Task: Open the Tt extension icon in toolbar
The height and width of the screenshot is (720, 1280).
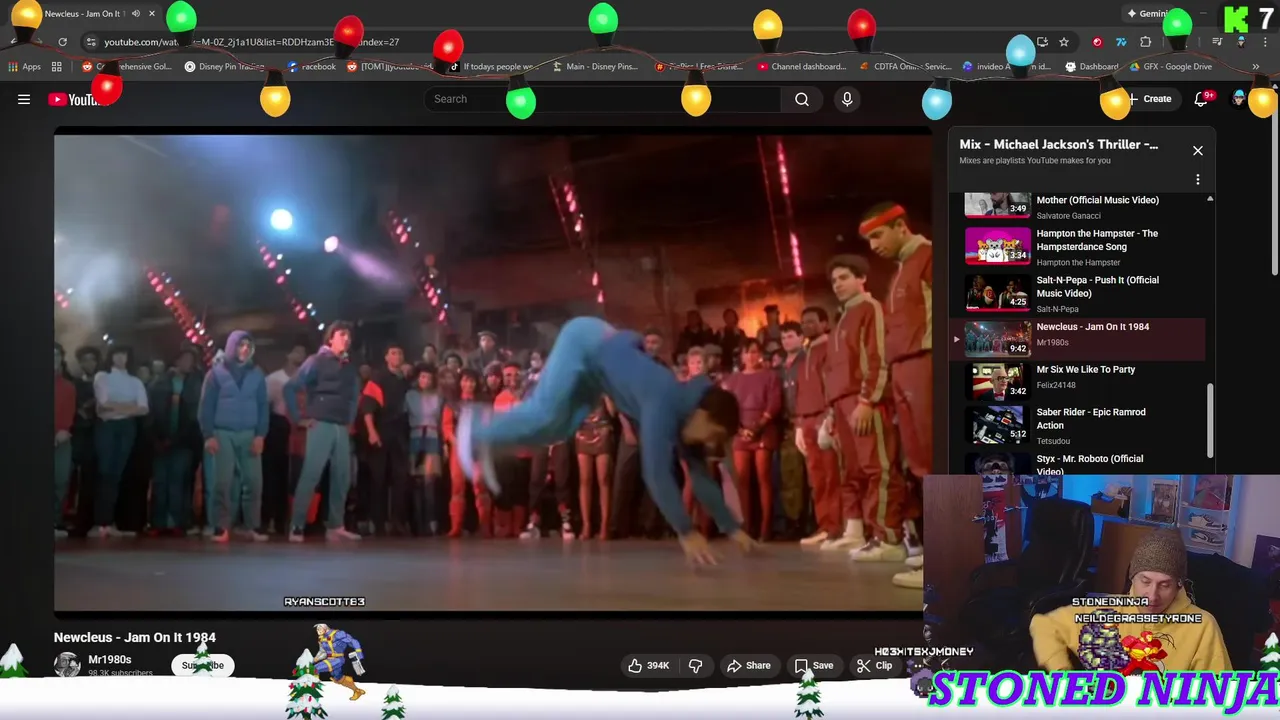Action: (1121, 42)
